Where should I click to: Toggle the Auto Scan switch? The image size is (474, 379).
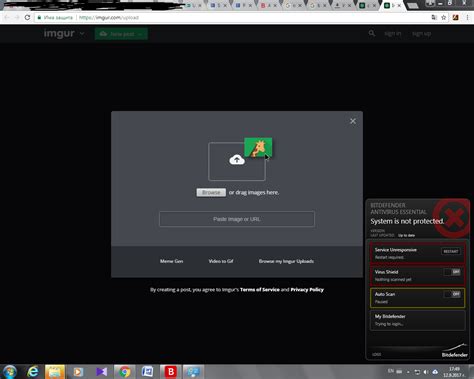[x=452, y=294]
